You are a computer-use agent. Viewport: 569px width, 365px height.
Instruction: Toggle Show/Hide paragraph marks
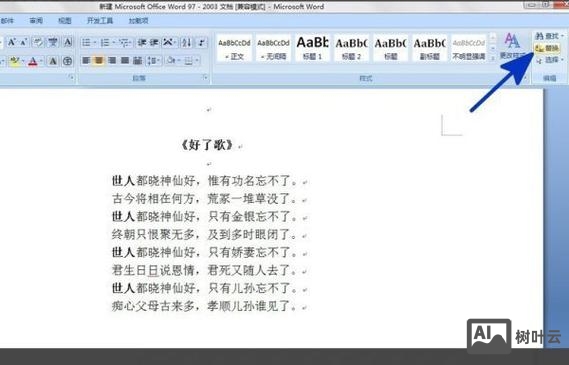[201, 43]
